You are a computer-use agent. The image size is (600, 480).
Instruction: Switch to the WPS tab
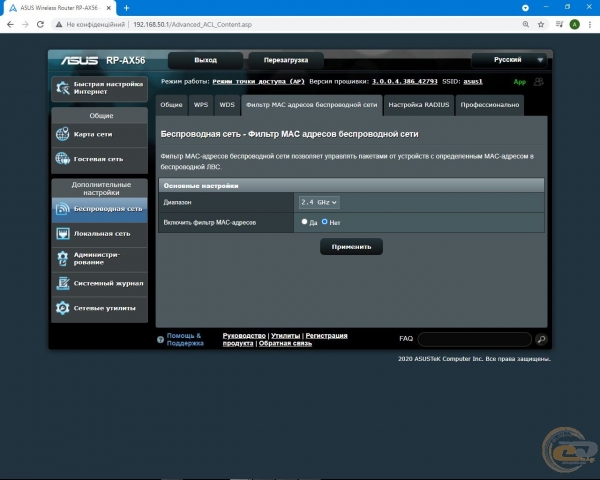pyautogui.click(x=201, y=105)
